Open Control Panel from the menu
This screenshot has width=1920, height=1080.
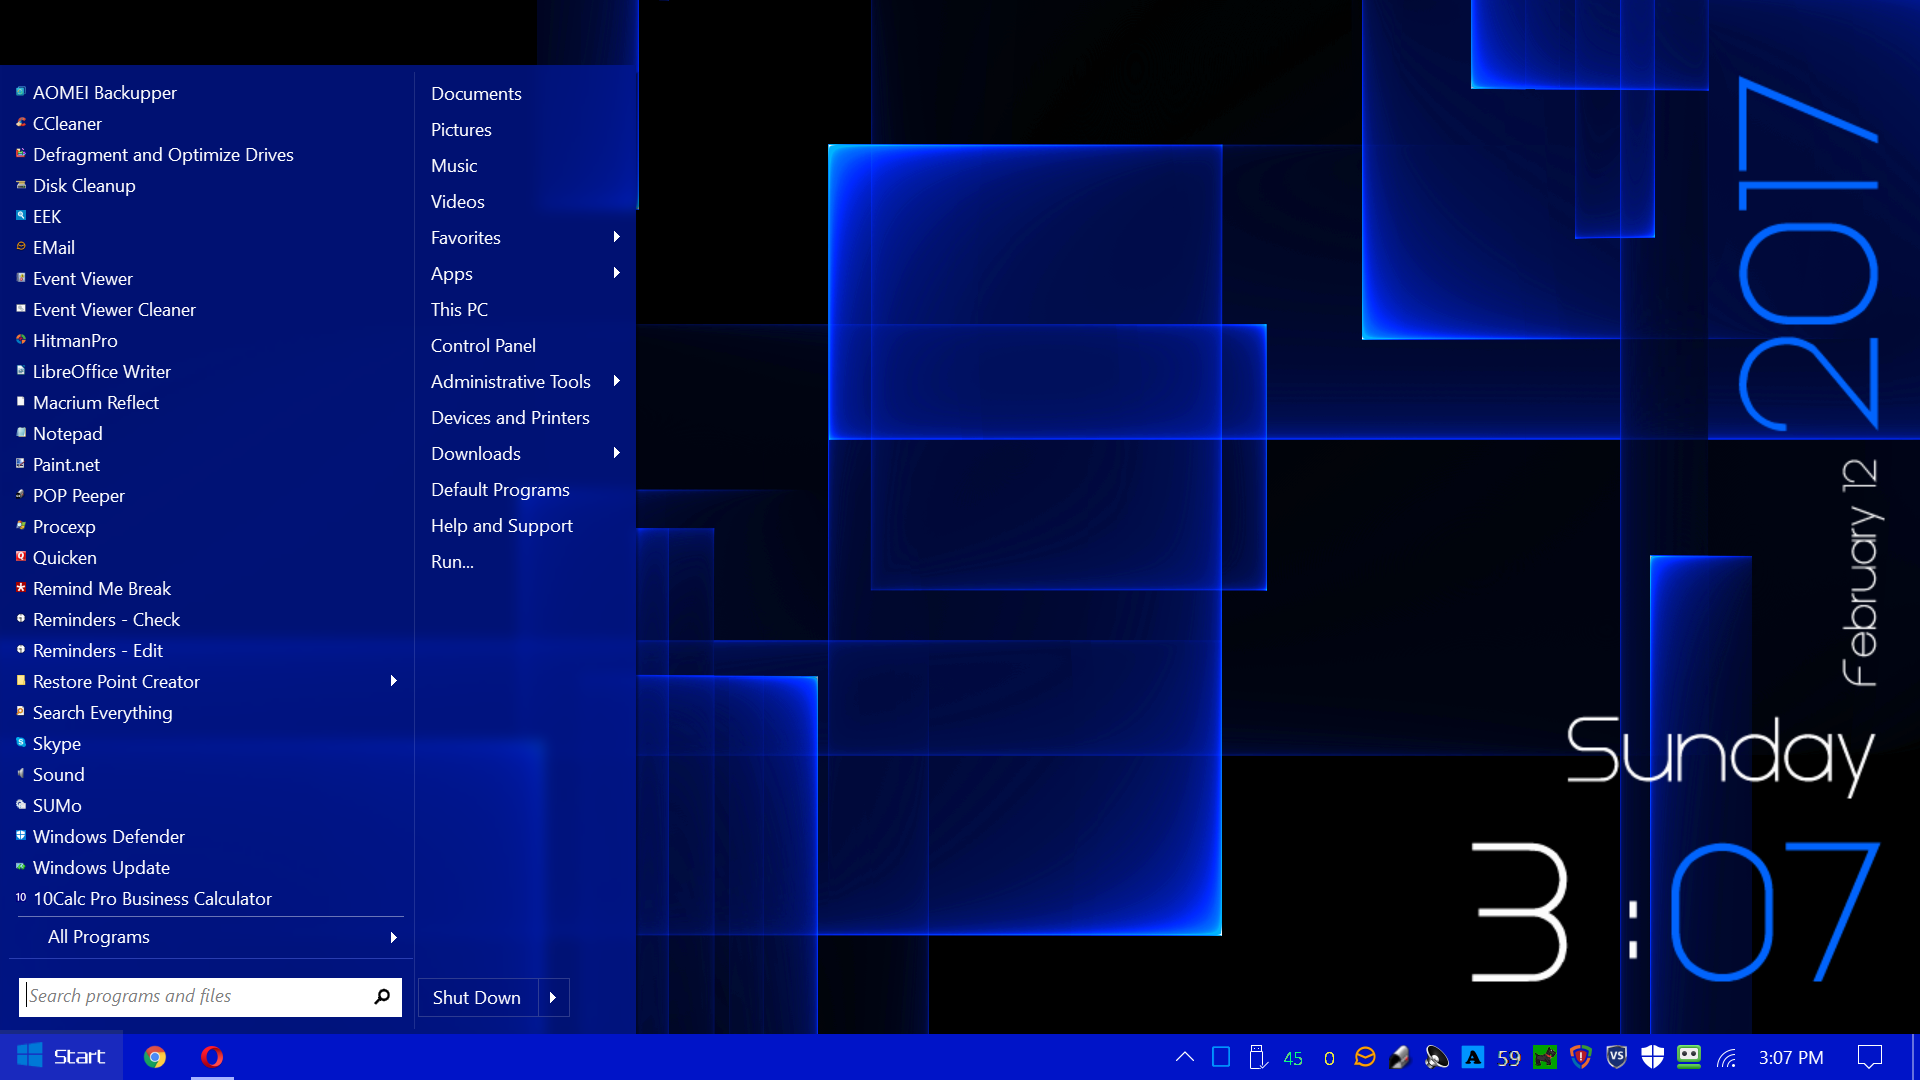[x=483, y=345]
